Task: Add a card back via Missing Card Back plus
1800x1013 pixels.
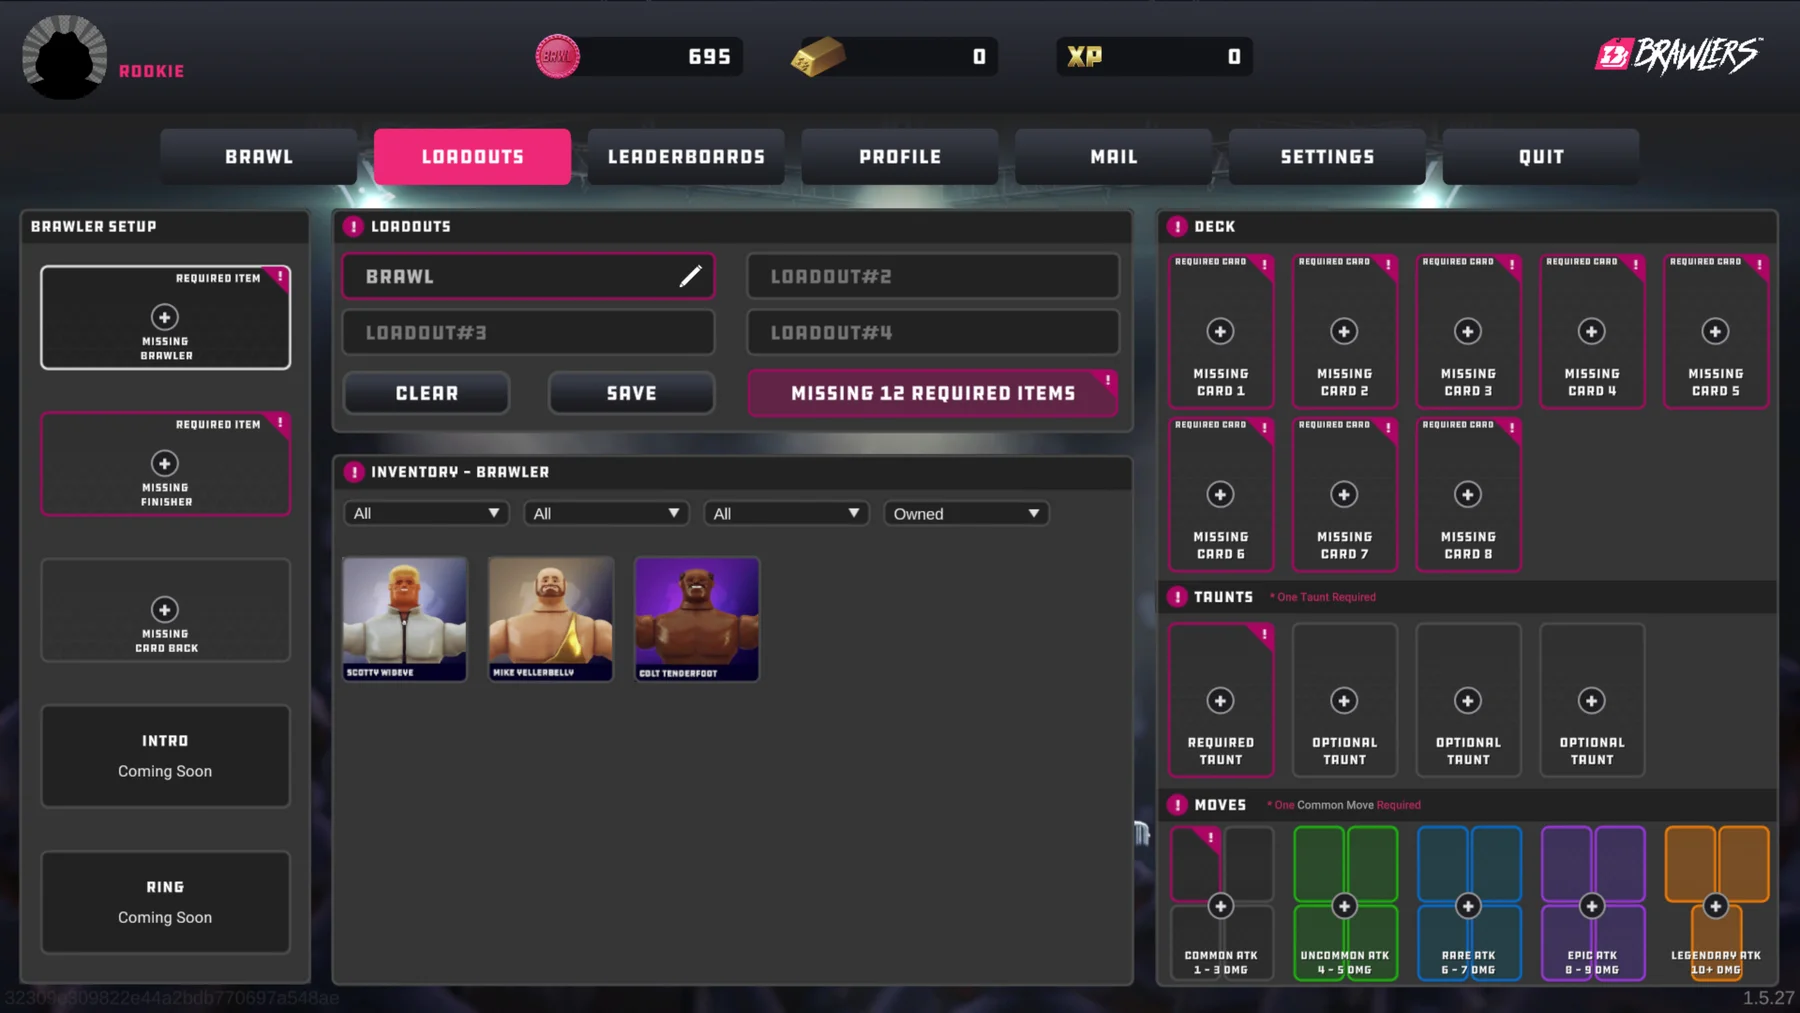Action: tap(165, 609)
